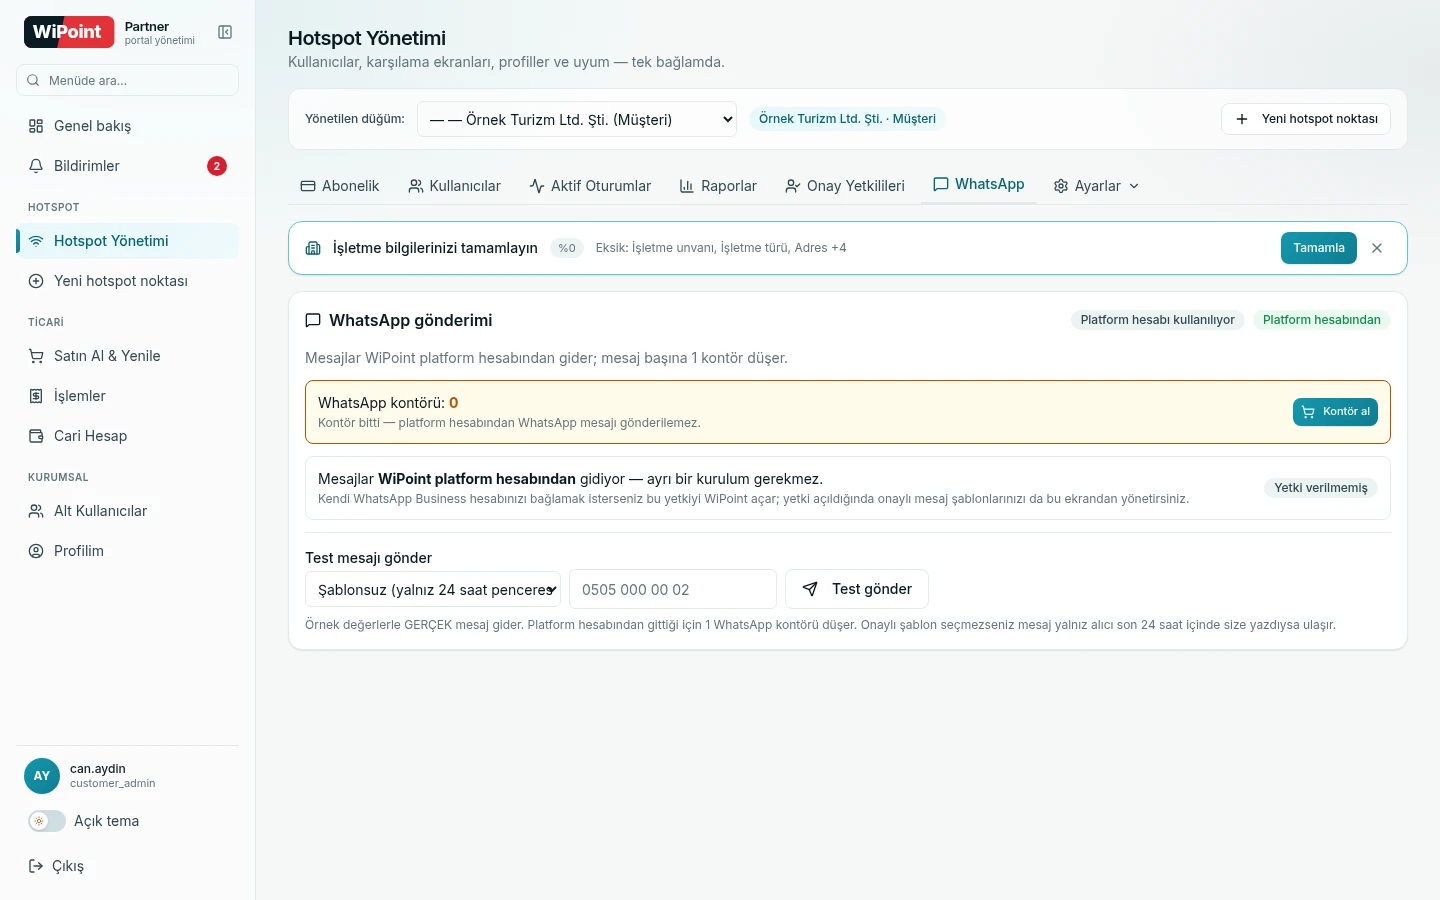Viewport: 1440px width, 900px height.
Task: Dismiss the İşletme bilgilerinizi tamamlayın banner
Action: click(x=1377, y=248)
